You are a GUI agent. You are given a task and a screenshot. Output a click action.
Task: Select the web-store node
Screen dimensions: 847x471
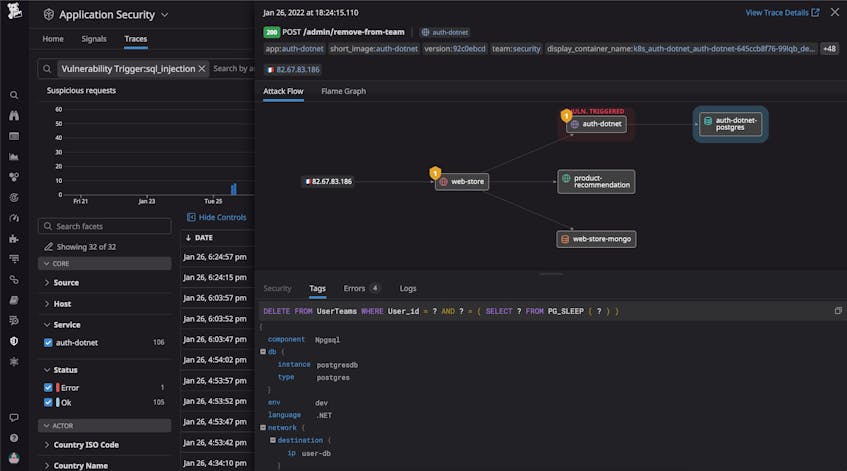462,181
